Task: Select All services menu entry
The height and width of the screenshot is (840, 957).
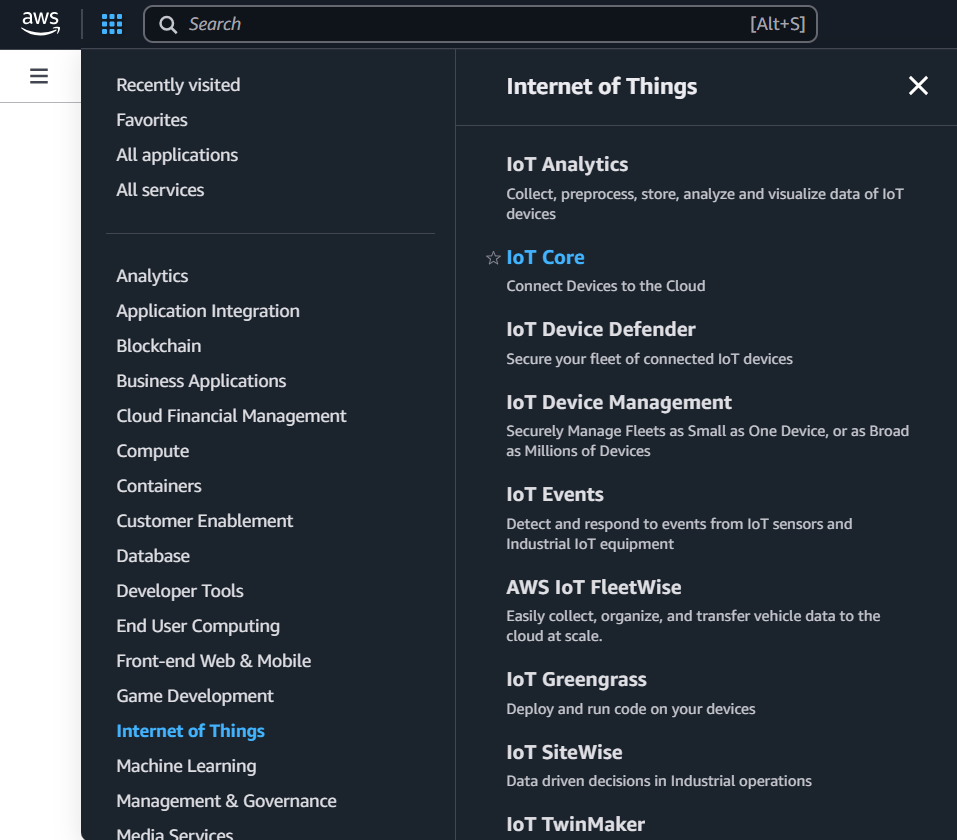Action: click(x=160, y=190)
